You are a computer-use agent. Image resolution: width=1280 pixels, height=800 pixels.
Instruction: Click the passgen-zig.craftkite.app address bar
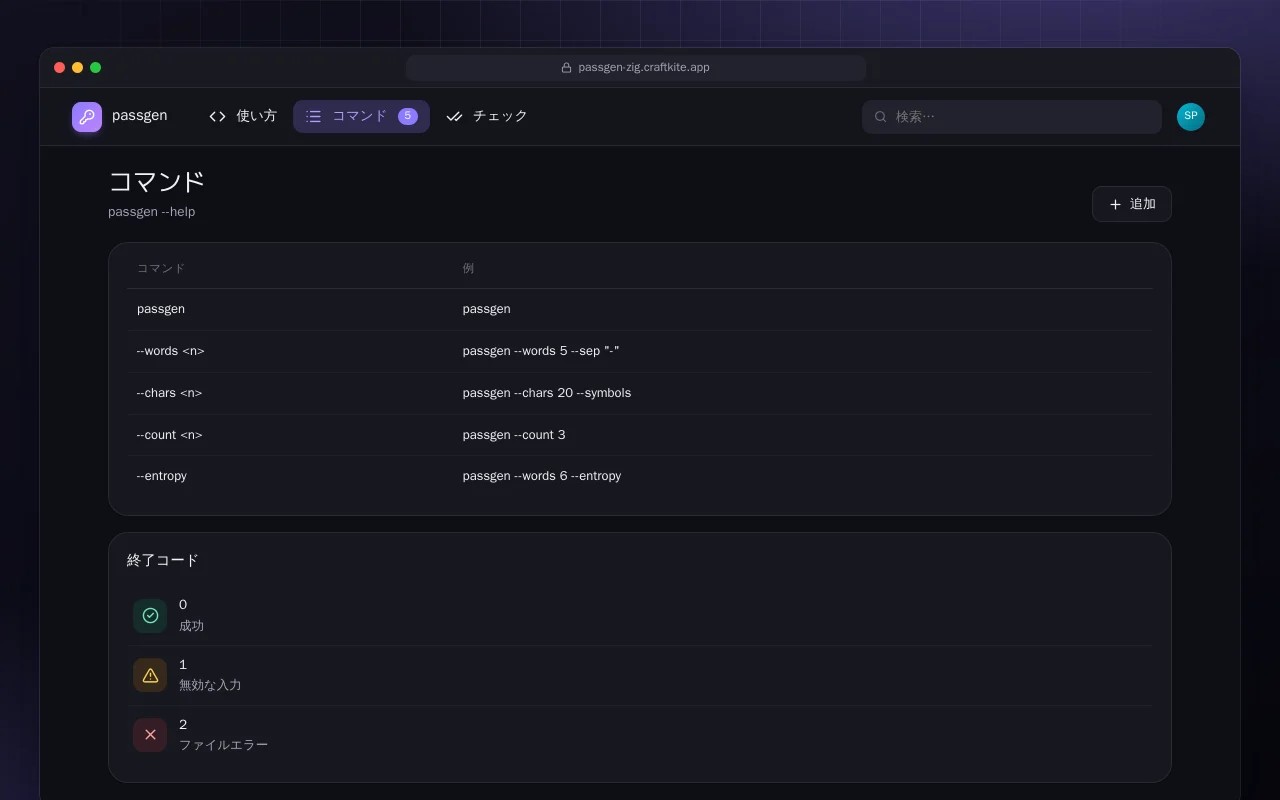[x=636, y=68]
